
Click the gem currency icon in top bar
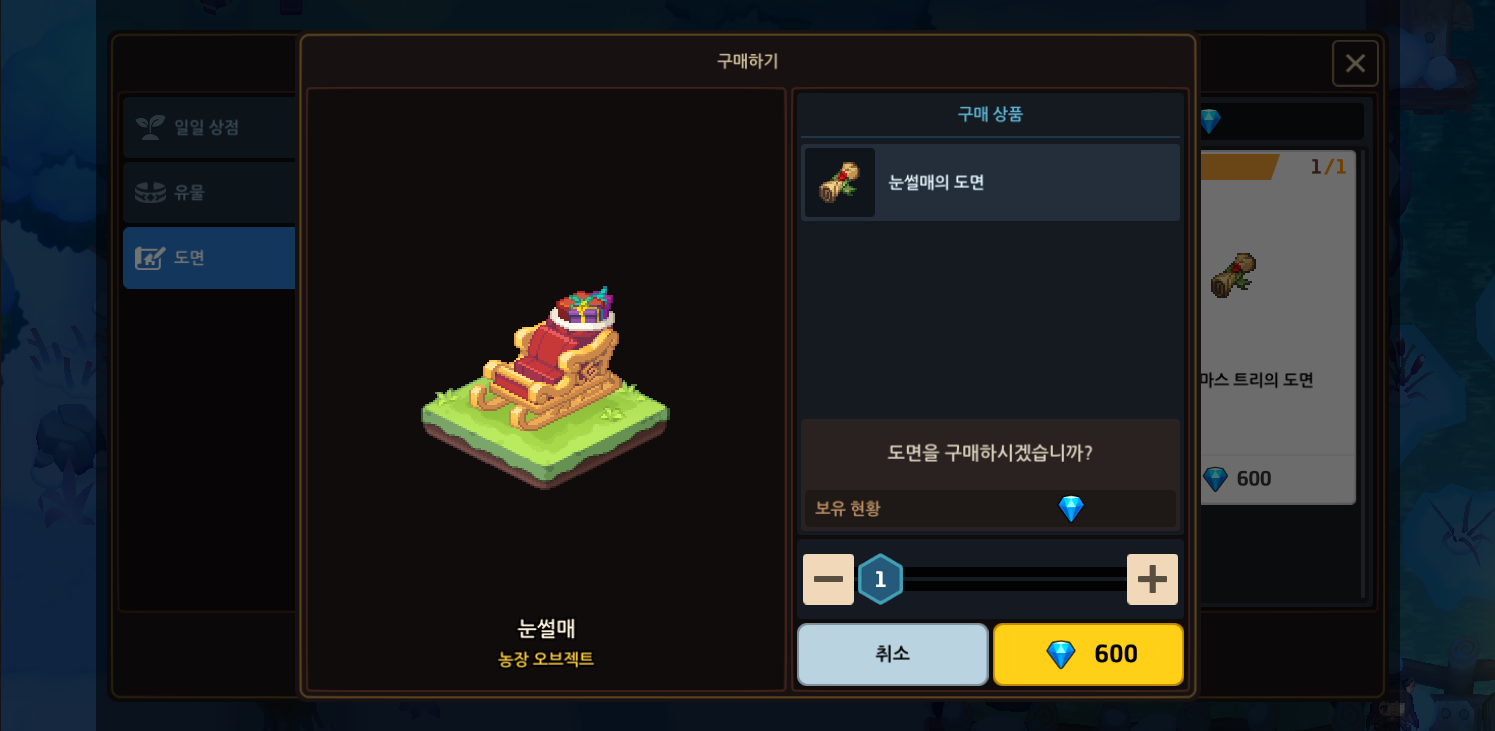point(1209,121)
